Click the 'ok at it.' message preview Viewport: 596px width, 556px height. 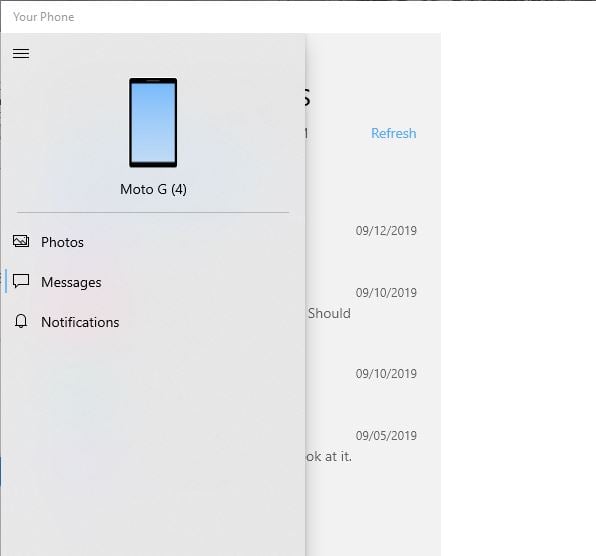tap(329, 456)
